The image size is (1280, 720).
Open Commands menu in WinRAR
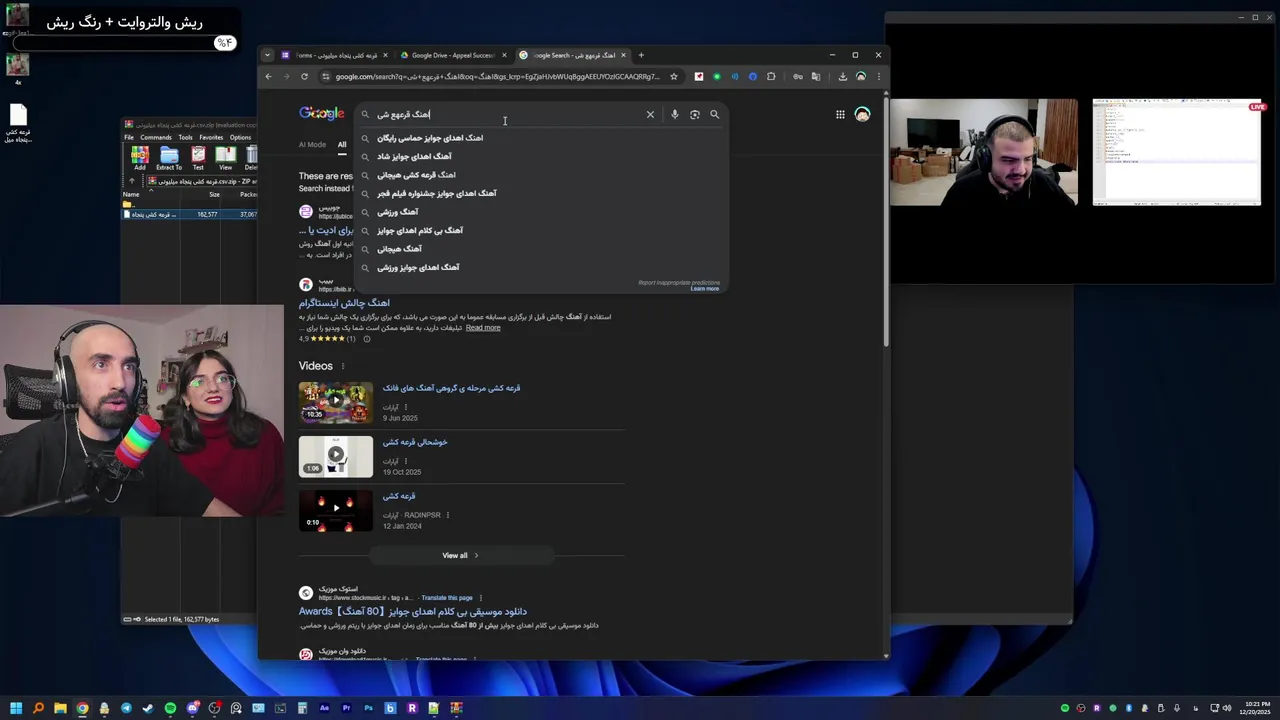pyautogui.click(x=156, y=137)
